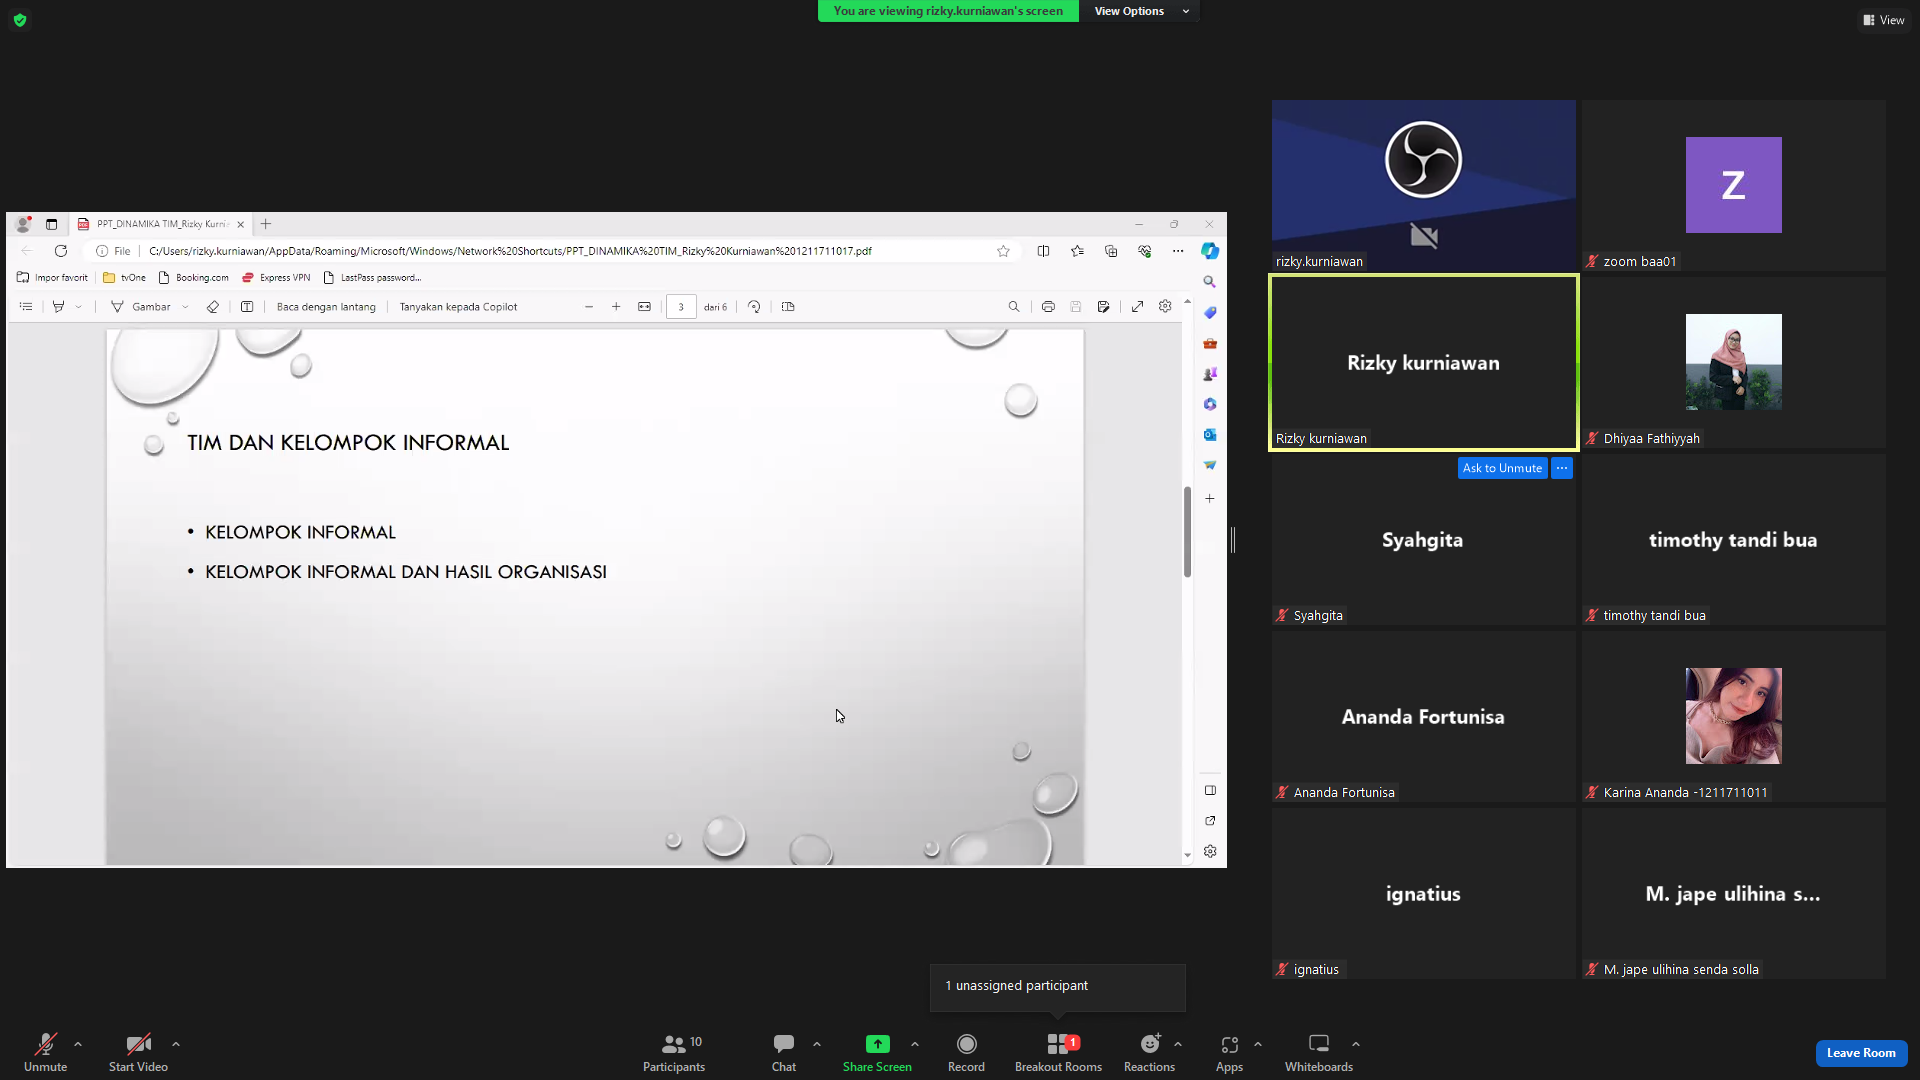Expand the Apps options arrow
This screenshot has width=1920, height=1080.
point(1258,1044)
